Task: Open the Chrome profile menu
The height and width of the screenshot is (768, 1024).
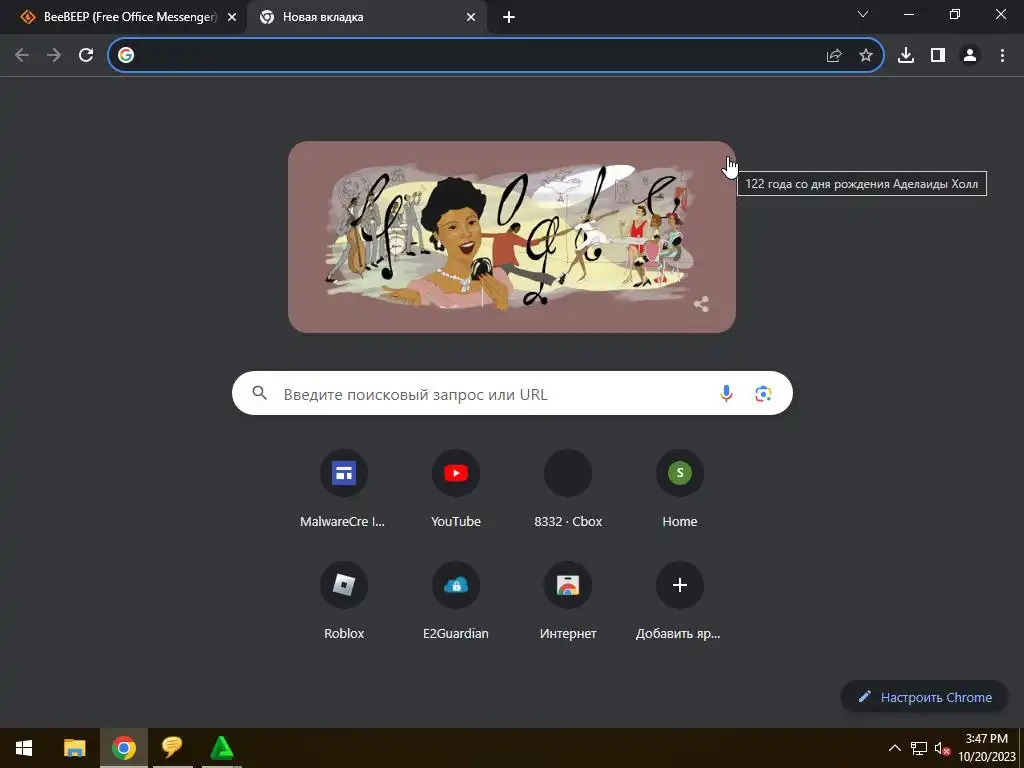Action: (970, 56)
